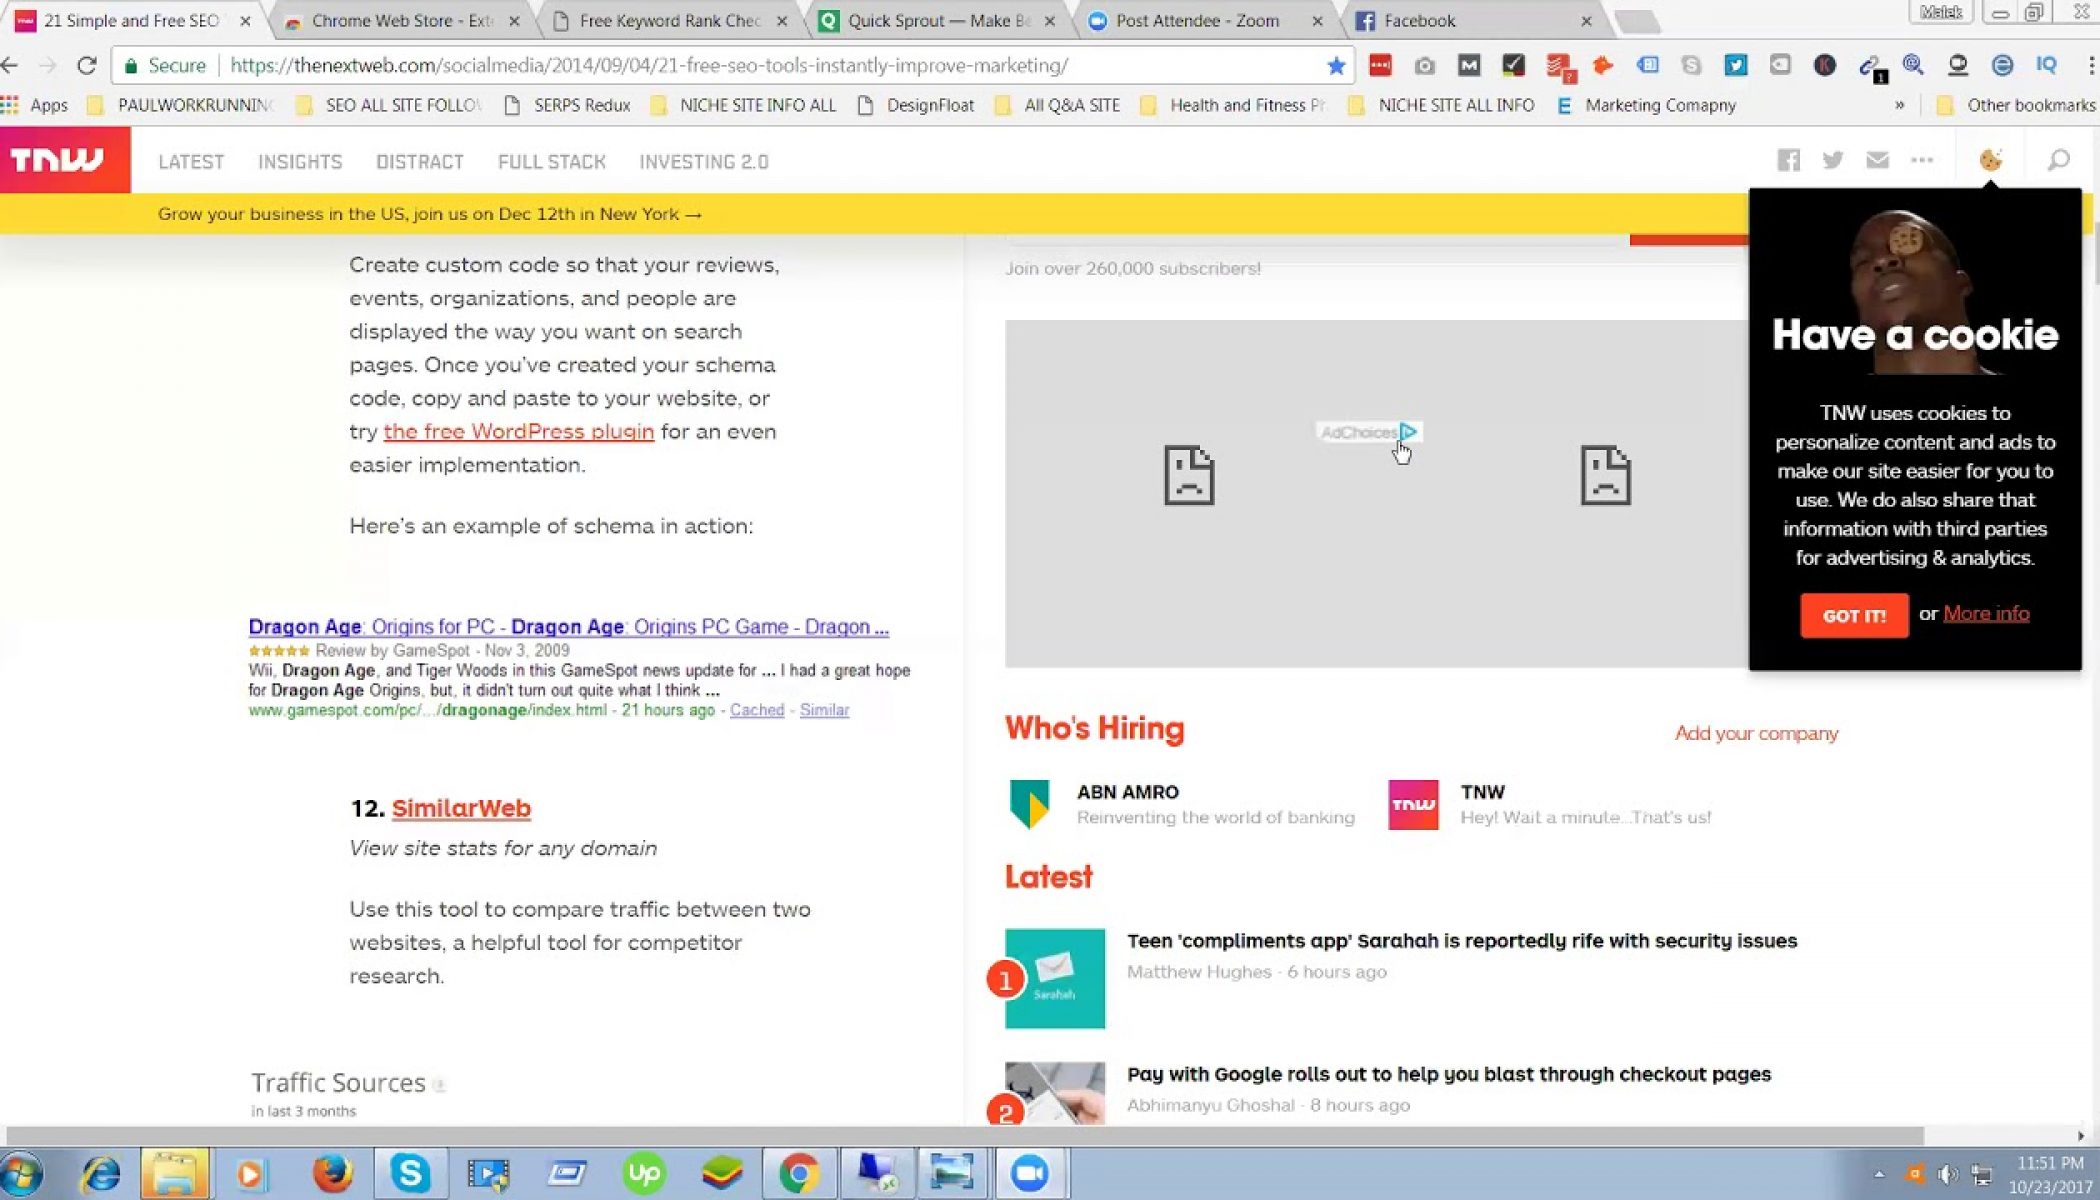This screenshot has width=2100, height=1200.
Task: Click the Add your company link
Action: [x=1756, y=734]
